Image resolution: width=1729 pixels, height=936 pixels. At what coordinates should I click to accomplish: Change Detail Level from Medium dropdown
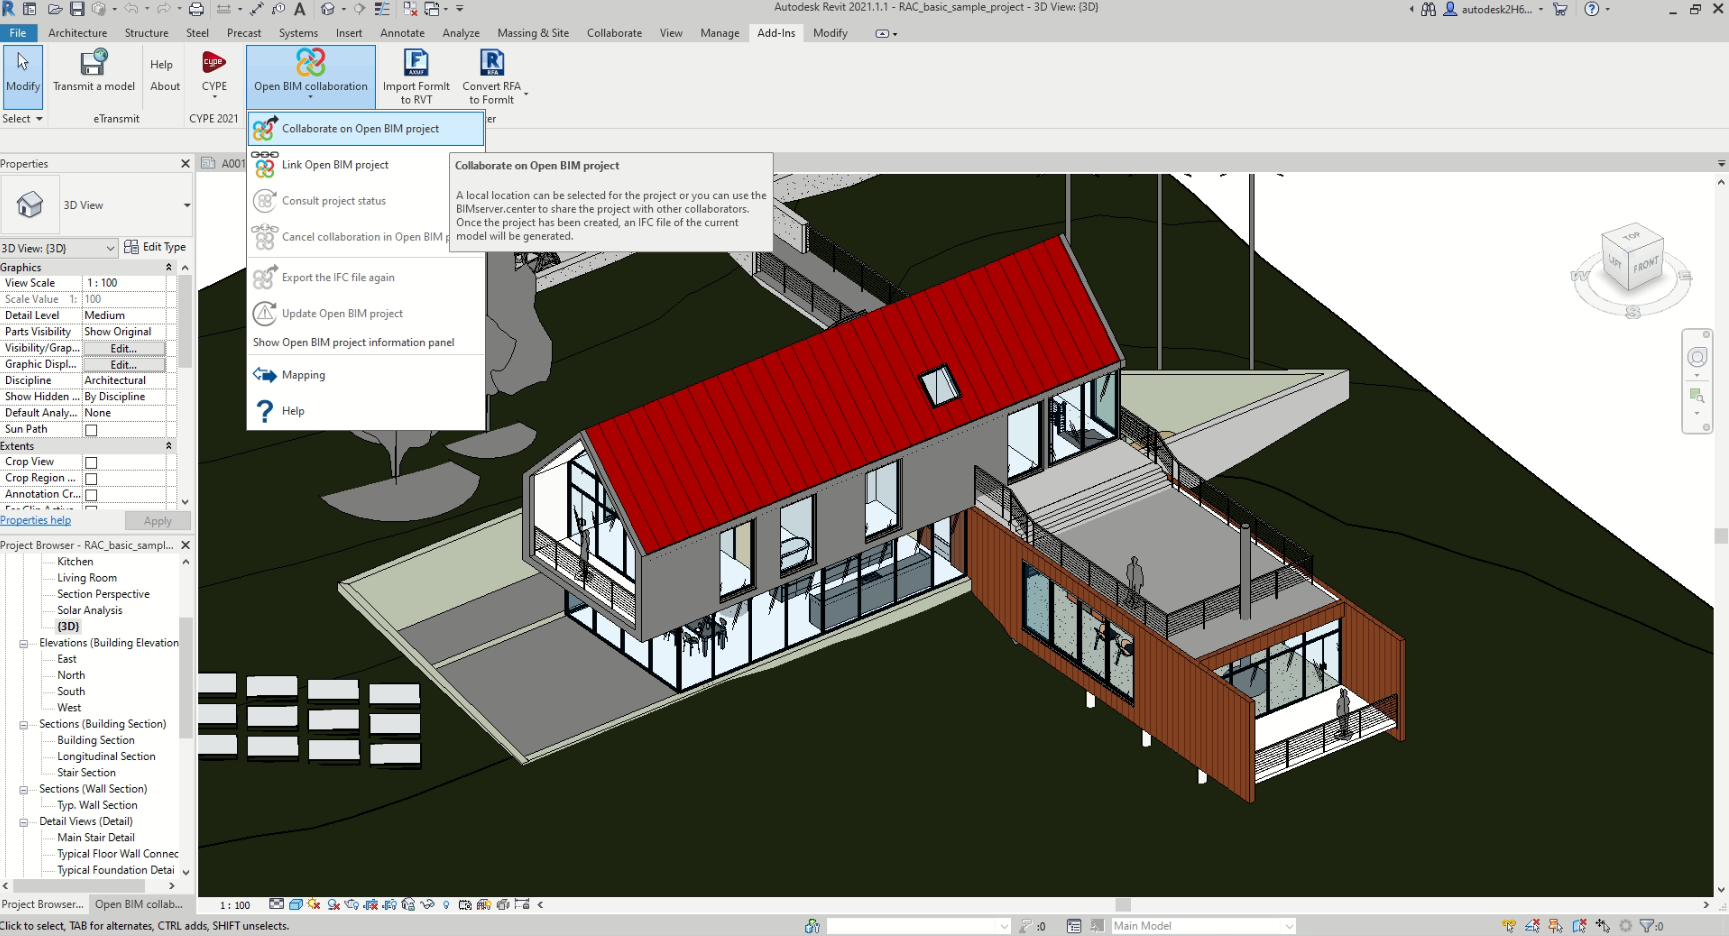point(127,315)
